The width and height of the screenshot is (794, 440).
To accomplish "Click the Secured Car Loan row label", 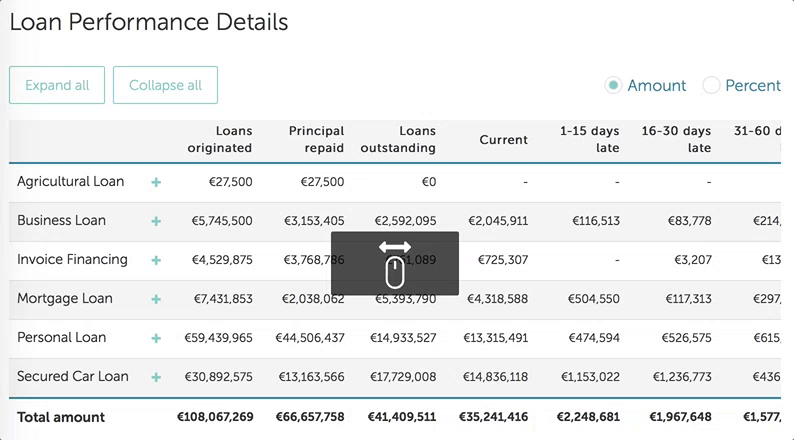I will [x=73, y=377].
